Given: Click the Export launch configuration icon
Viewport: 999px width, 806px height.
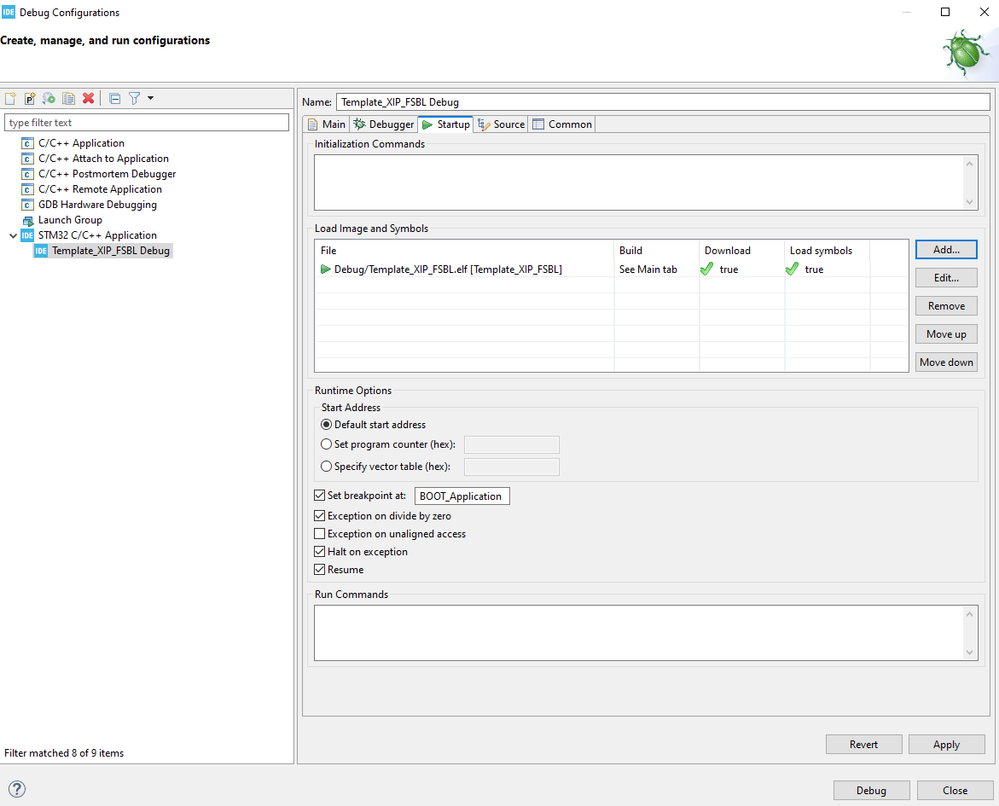Looking at the screenshot, I should 49,98.
